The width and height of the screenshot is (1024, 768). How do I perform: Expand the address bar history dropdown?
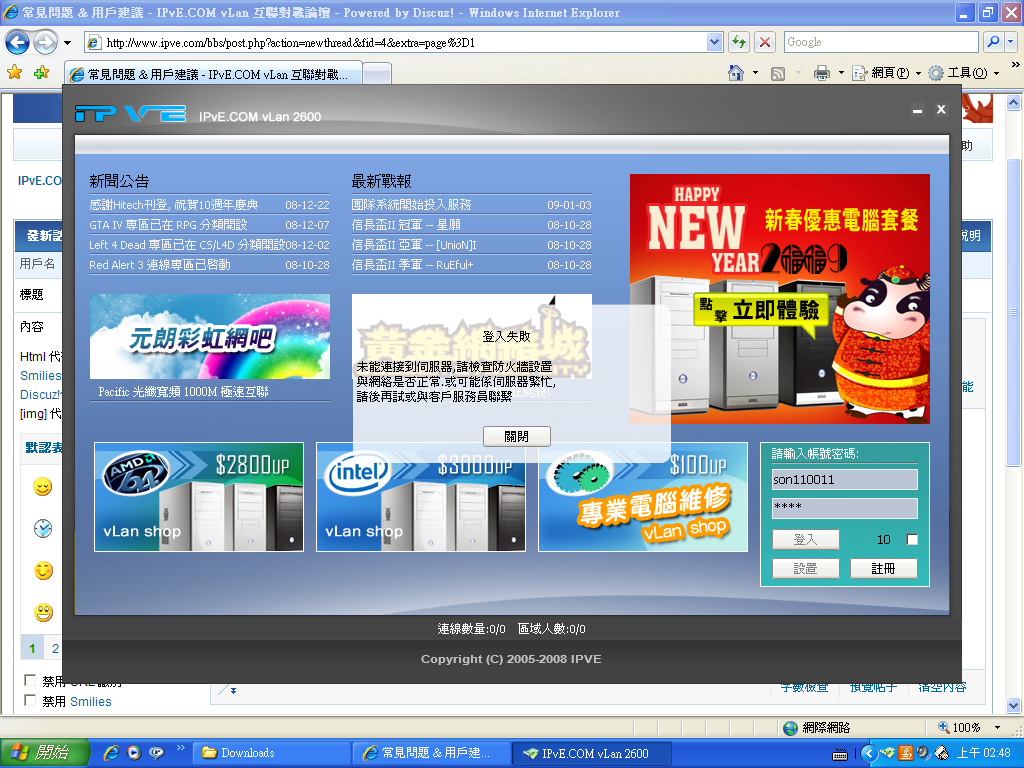click(714, 42)
